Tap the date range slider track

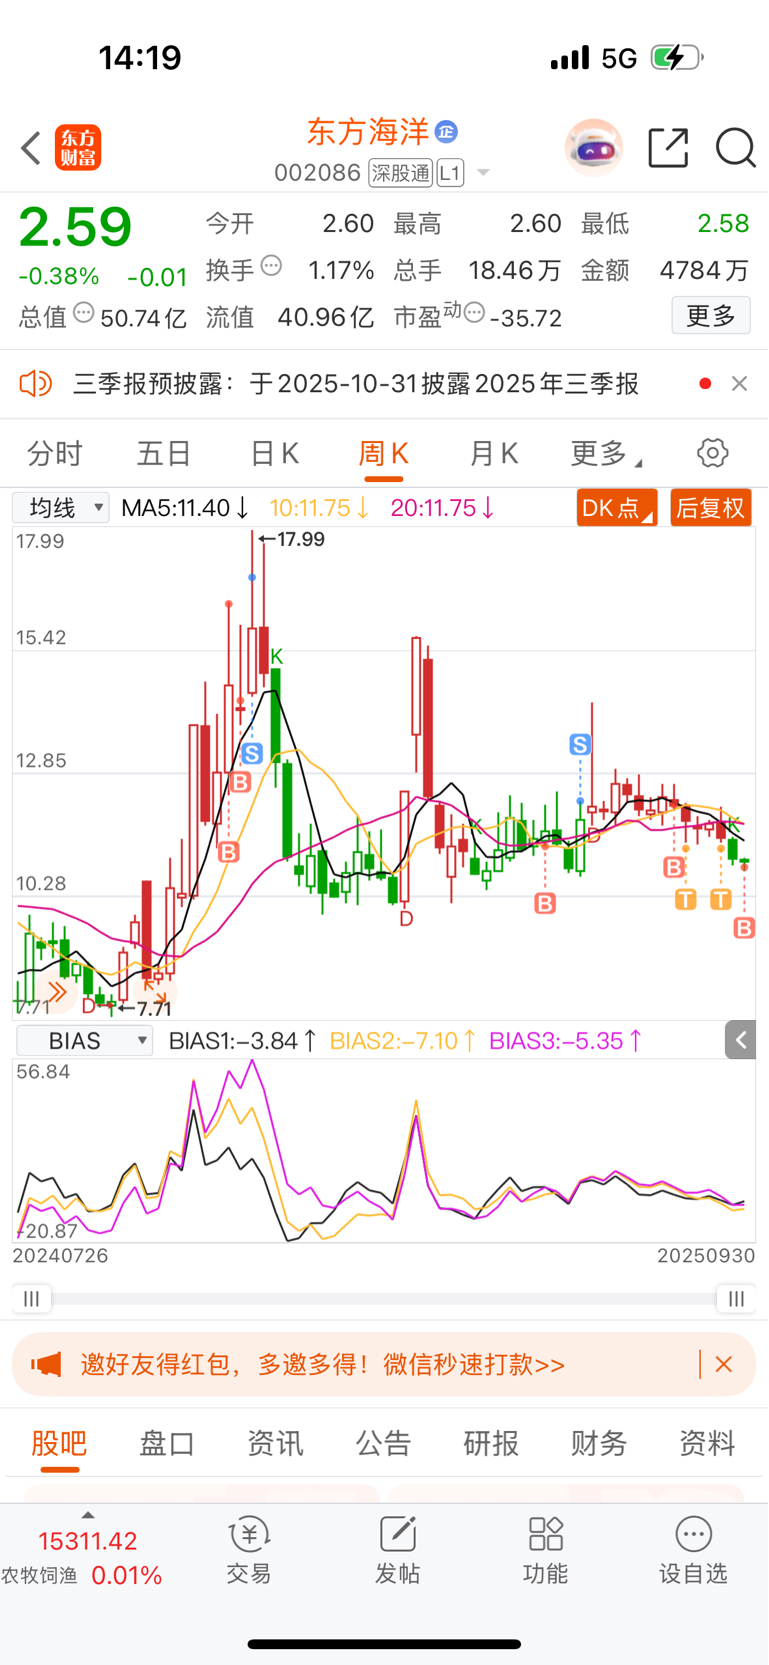(384, 1299)
